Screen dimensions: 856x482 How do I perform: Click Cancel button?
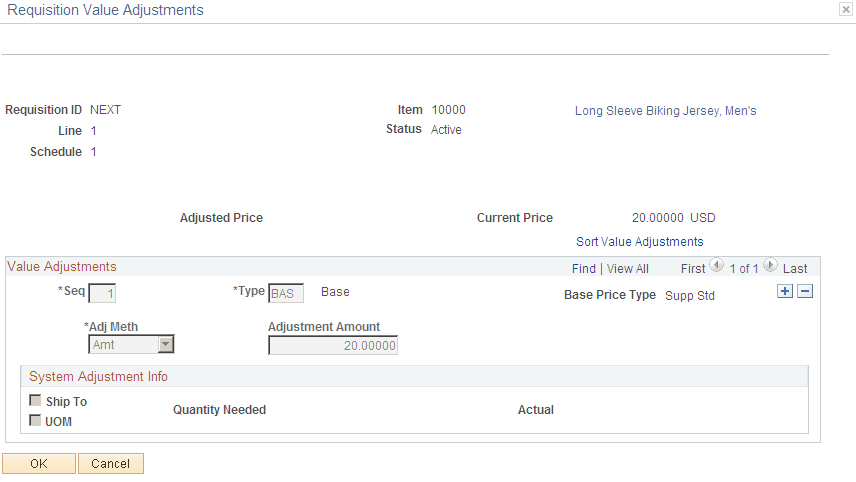[x=111, y=463]
